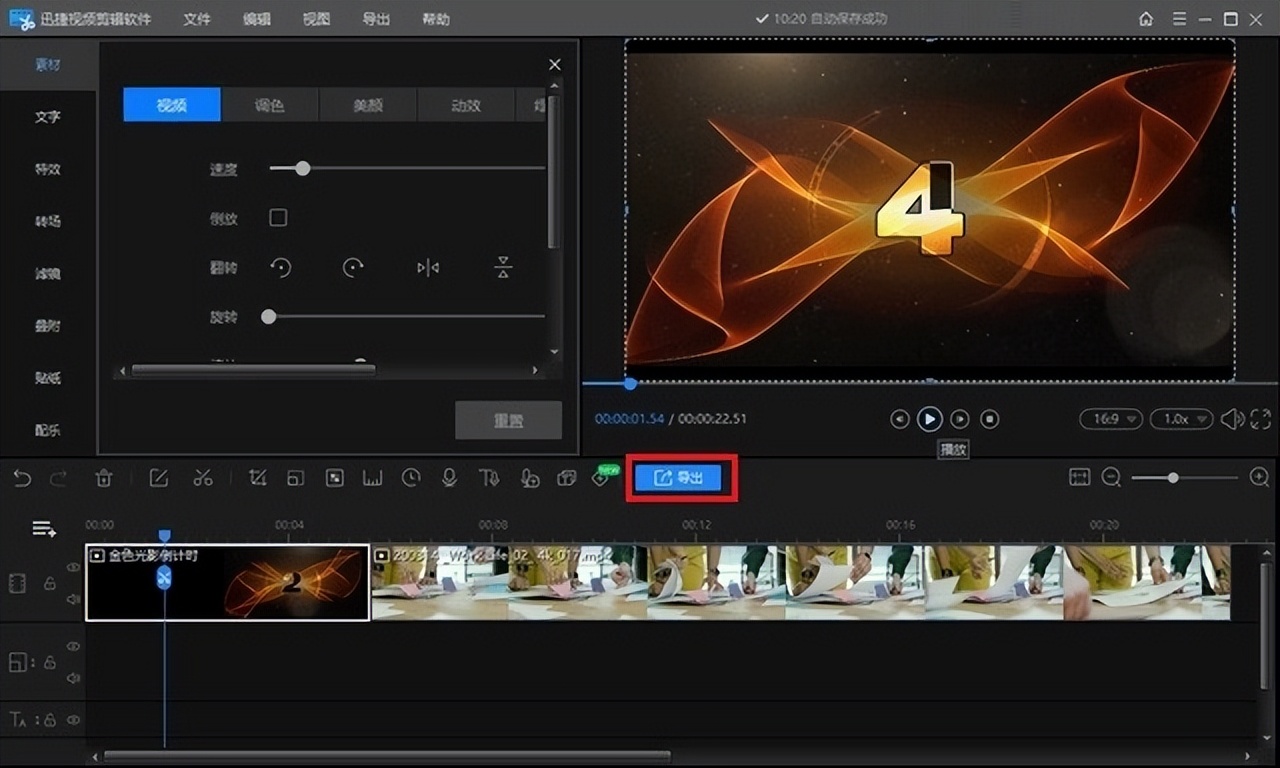Enable the 倒放 reverse playback checkbox
This screenshot has height=768, width=1280.
pos(278,217)
